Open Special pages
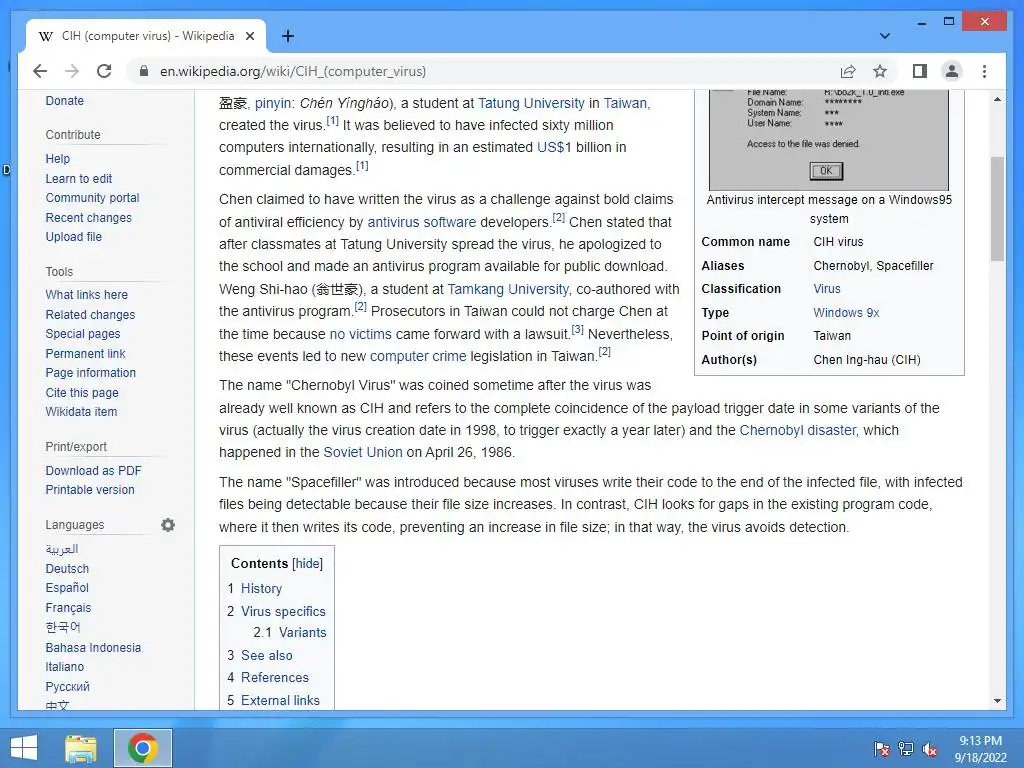Viewport: 1024px width, 768px height. click(x=83, y=334)
